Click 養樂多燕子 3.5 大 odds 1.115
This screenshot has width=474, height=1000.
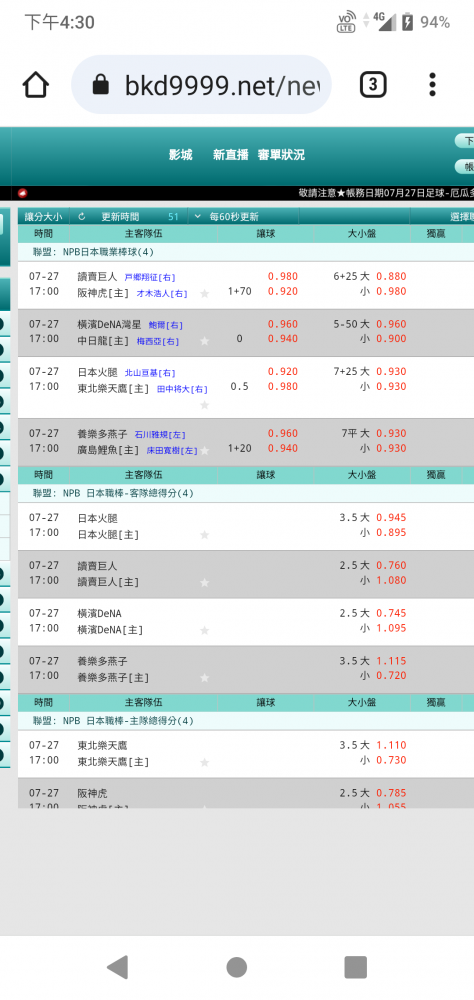tap(391, 661)
